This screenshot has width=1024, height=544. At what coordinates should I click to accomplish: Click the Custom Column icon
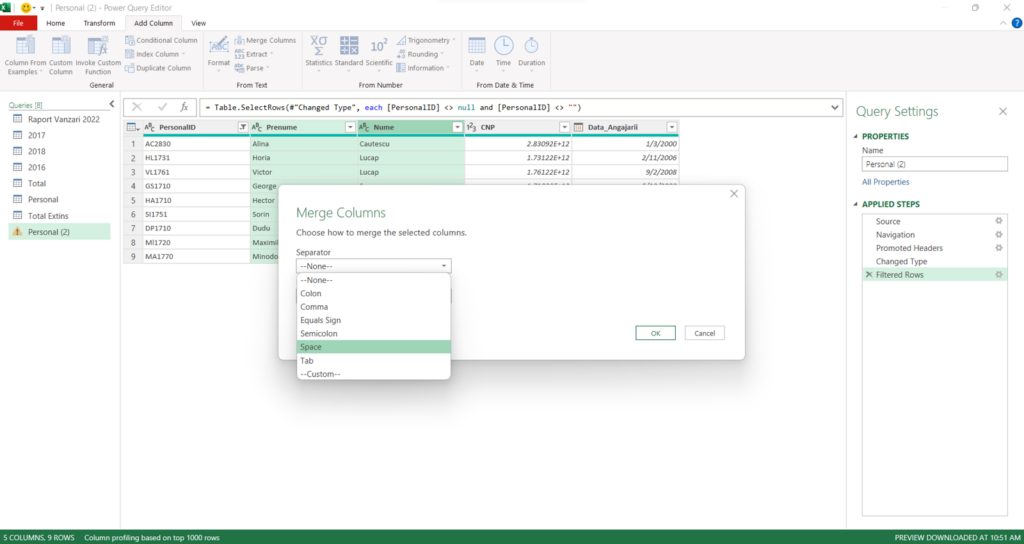tap(61, 46)
